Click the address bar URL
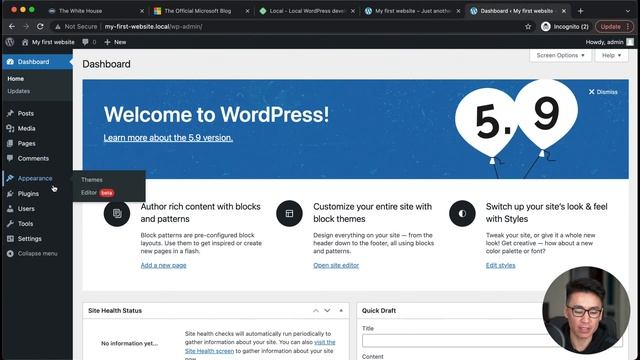640x360 pixels. [x=153, y=27]
